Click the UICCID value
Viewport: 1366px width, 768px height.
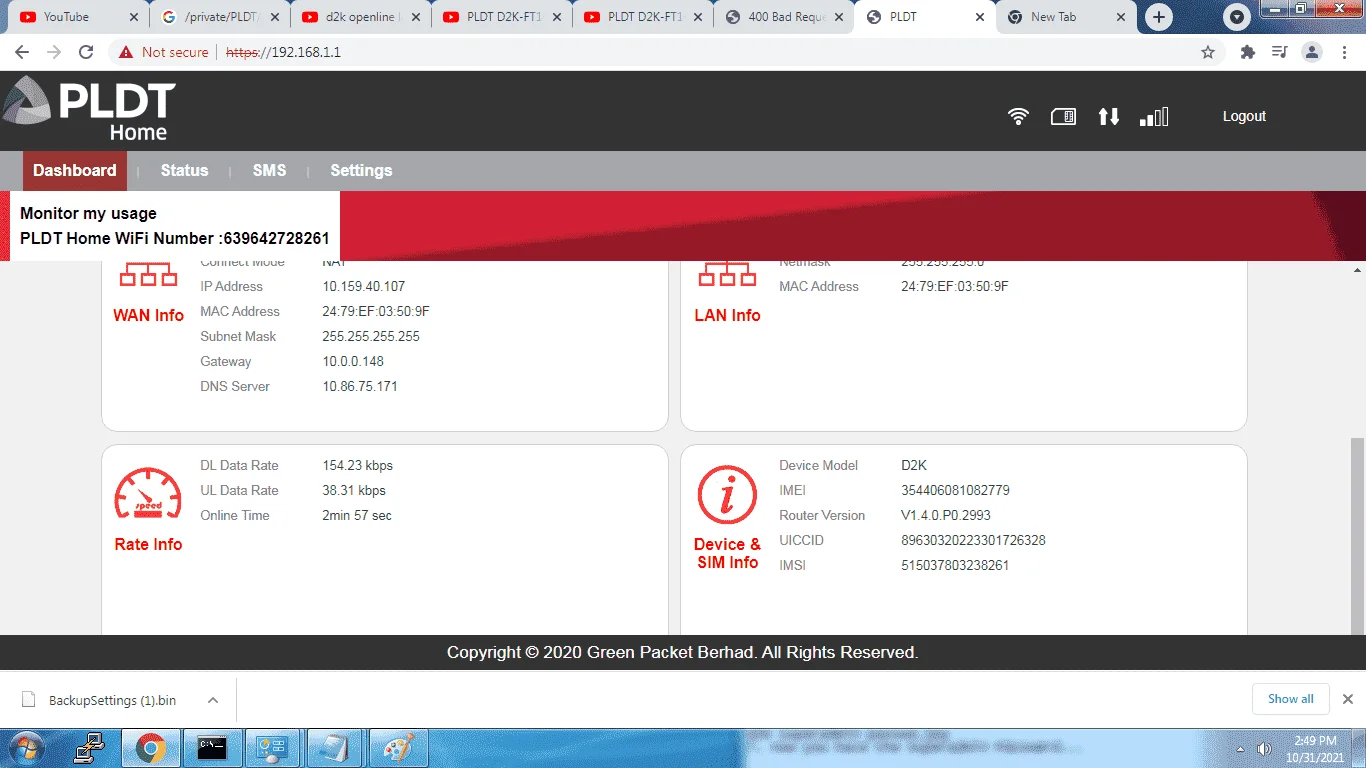tap(973, 540)
